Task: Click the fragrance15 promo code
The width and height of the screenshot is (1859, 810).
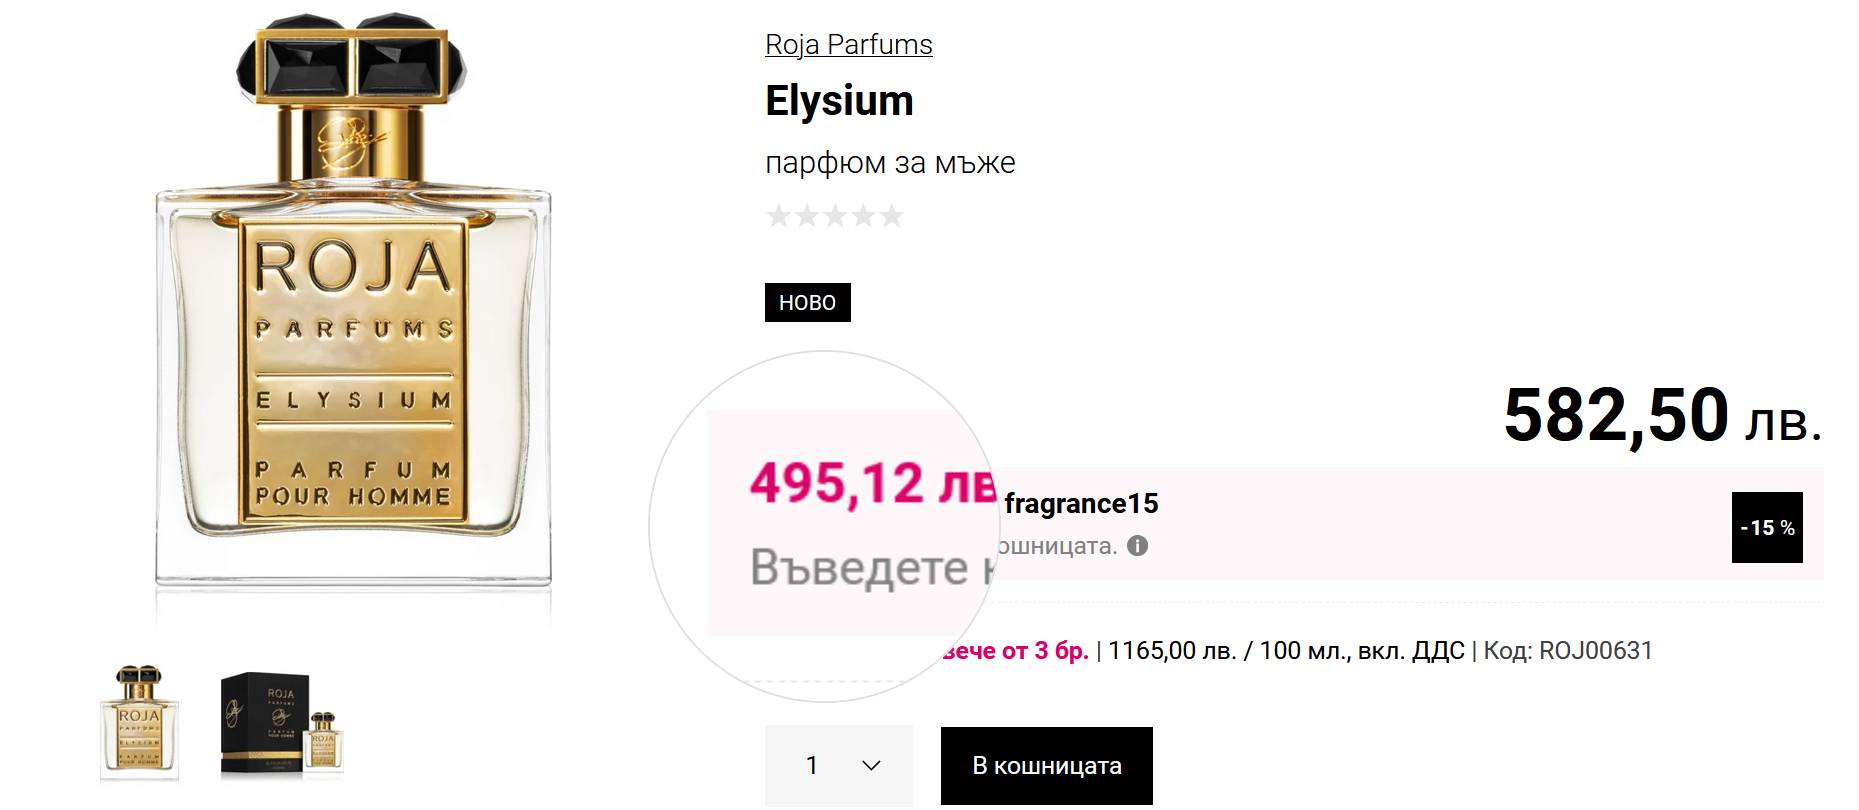Action: click(x=1081, y=504)
